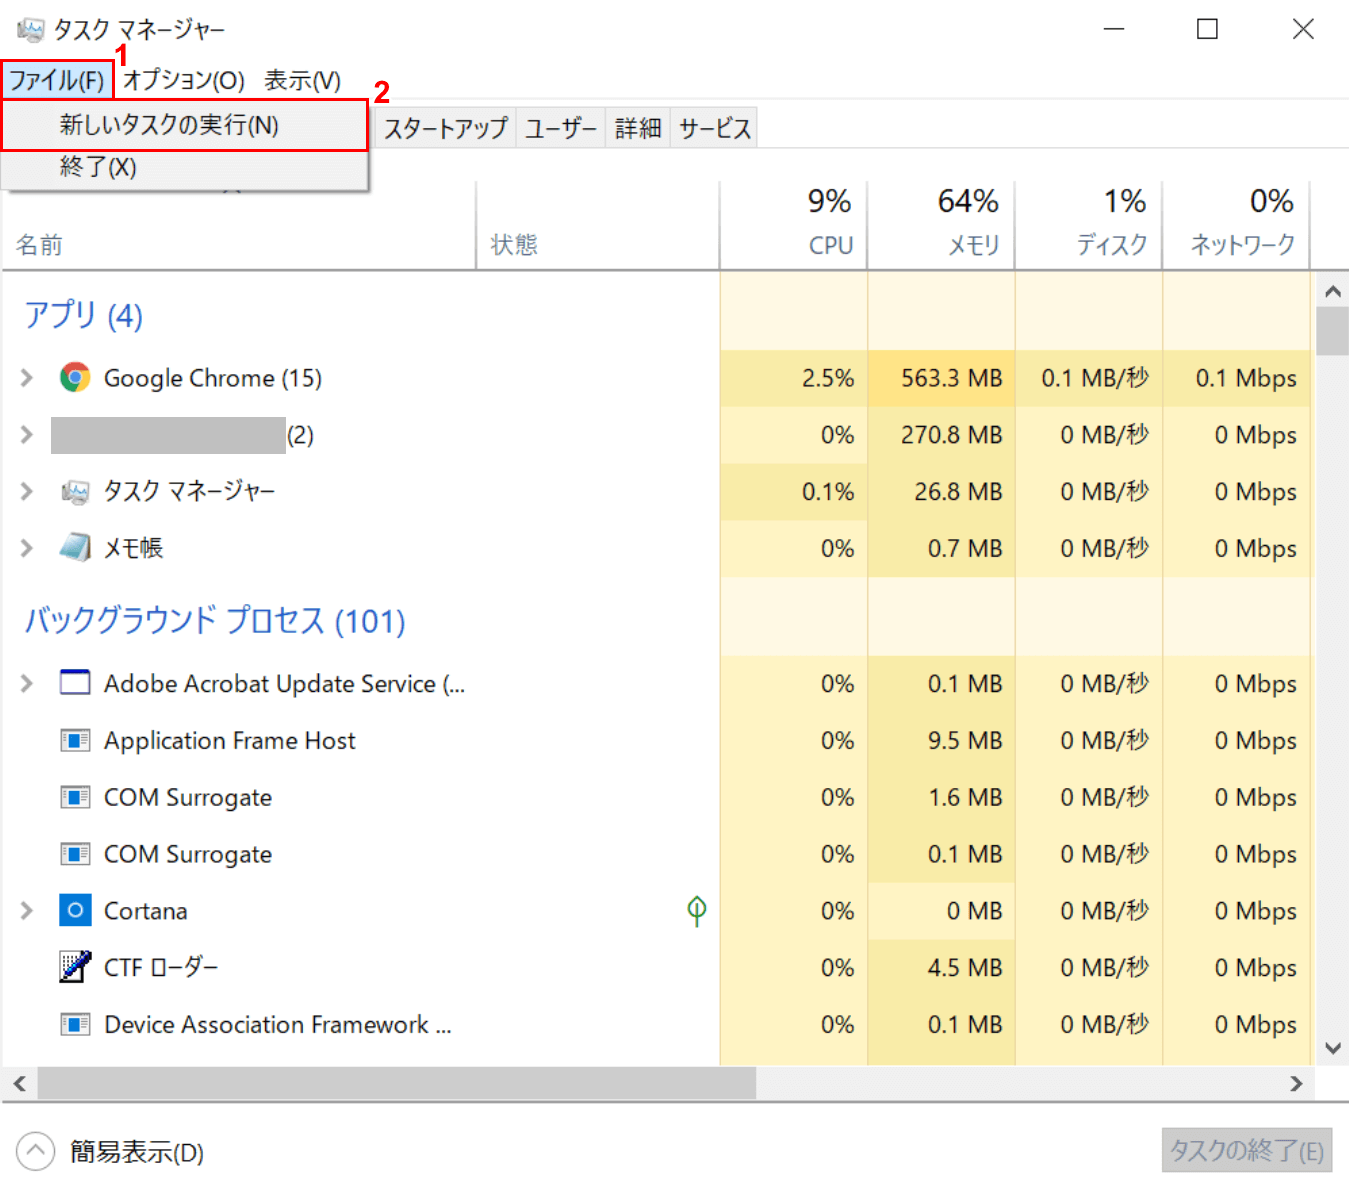Expand the メモ帳 process entry
The image size is (1349, 1198).
point(27,548)
